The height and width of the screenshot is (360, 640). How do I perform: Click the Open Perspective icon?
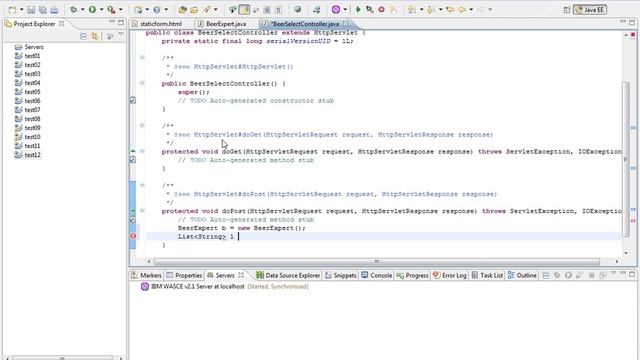click(567, 10)
